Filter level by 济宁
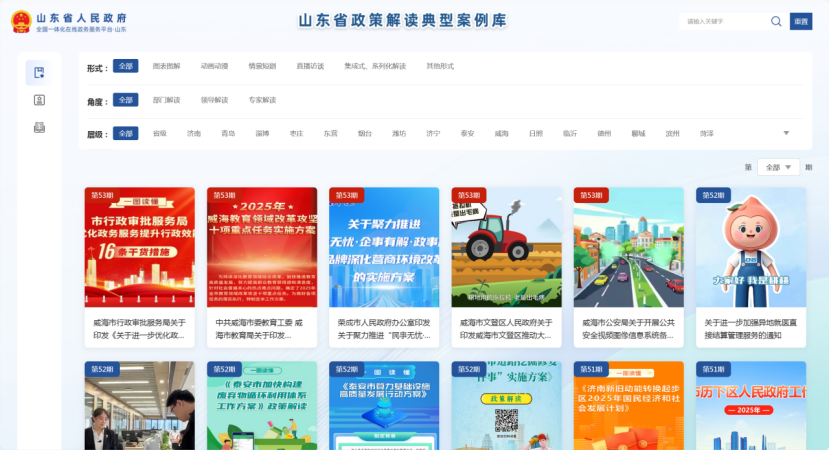The width and height of the screenshot is (829, 450). pyautogui.click(x=433, y=134)
